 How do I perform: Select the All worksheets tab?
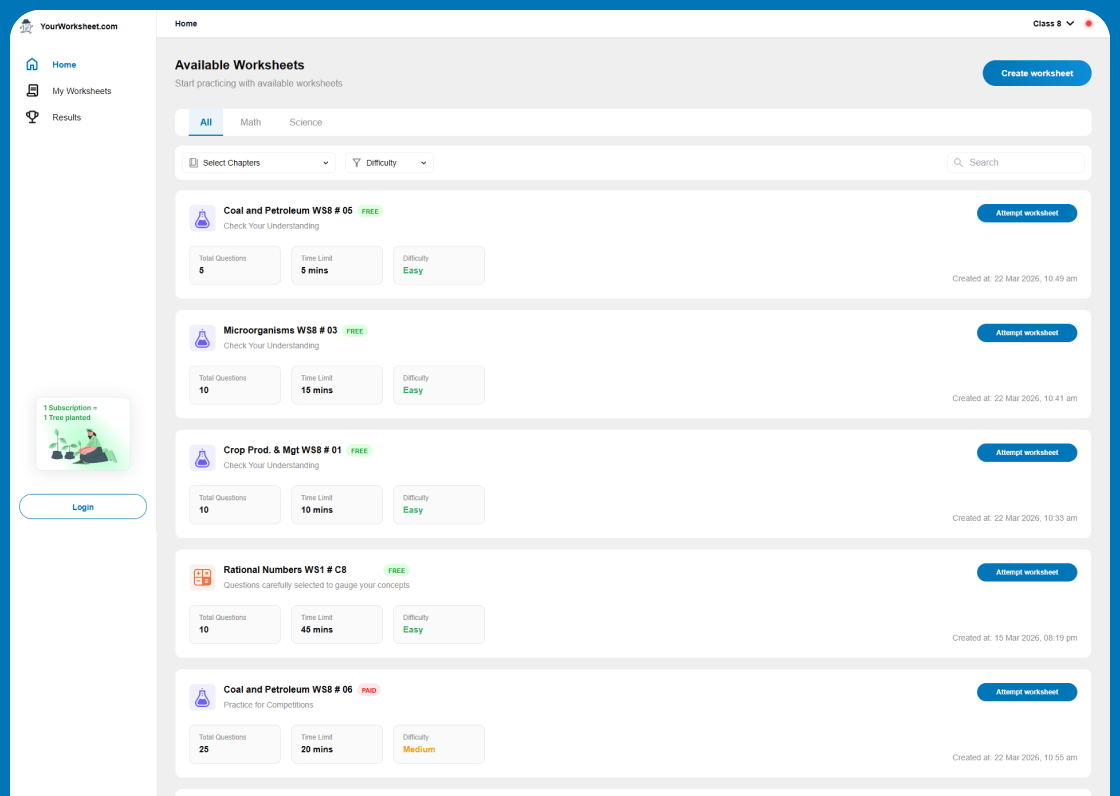pyautogui.click(x=206, y=123)
